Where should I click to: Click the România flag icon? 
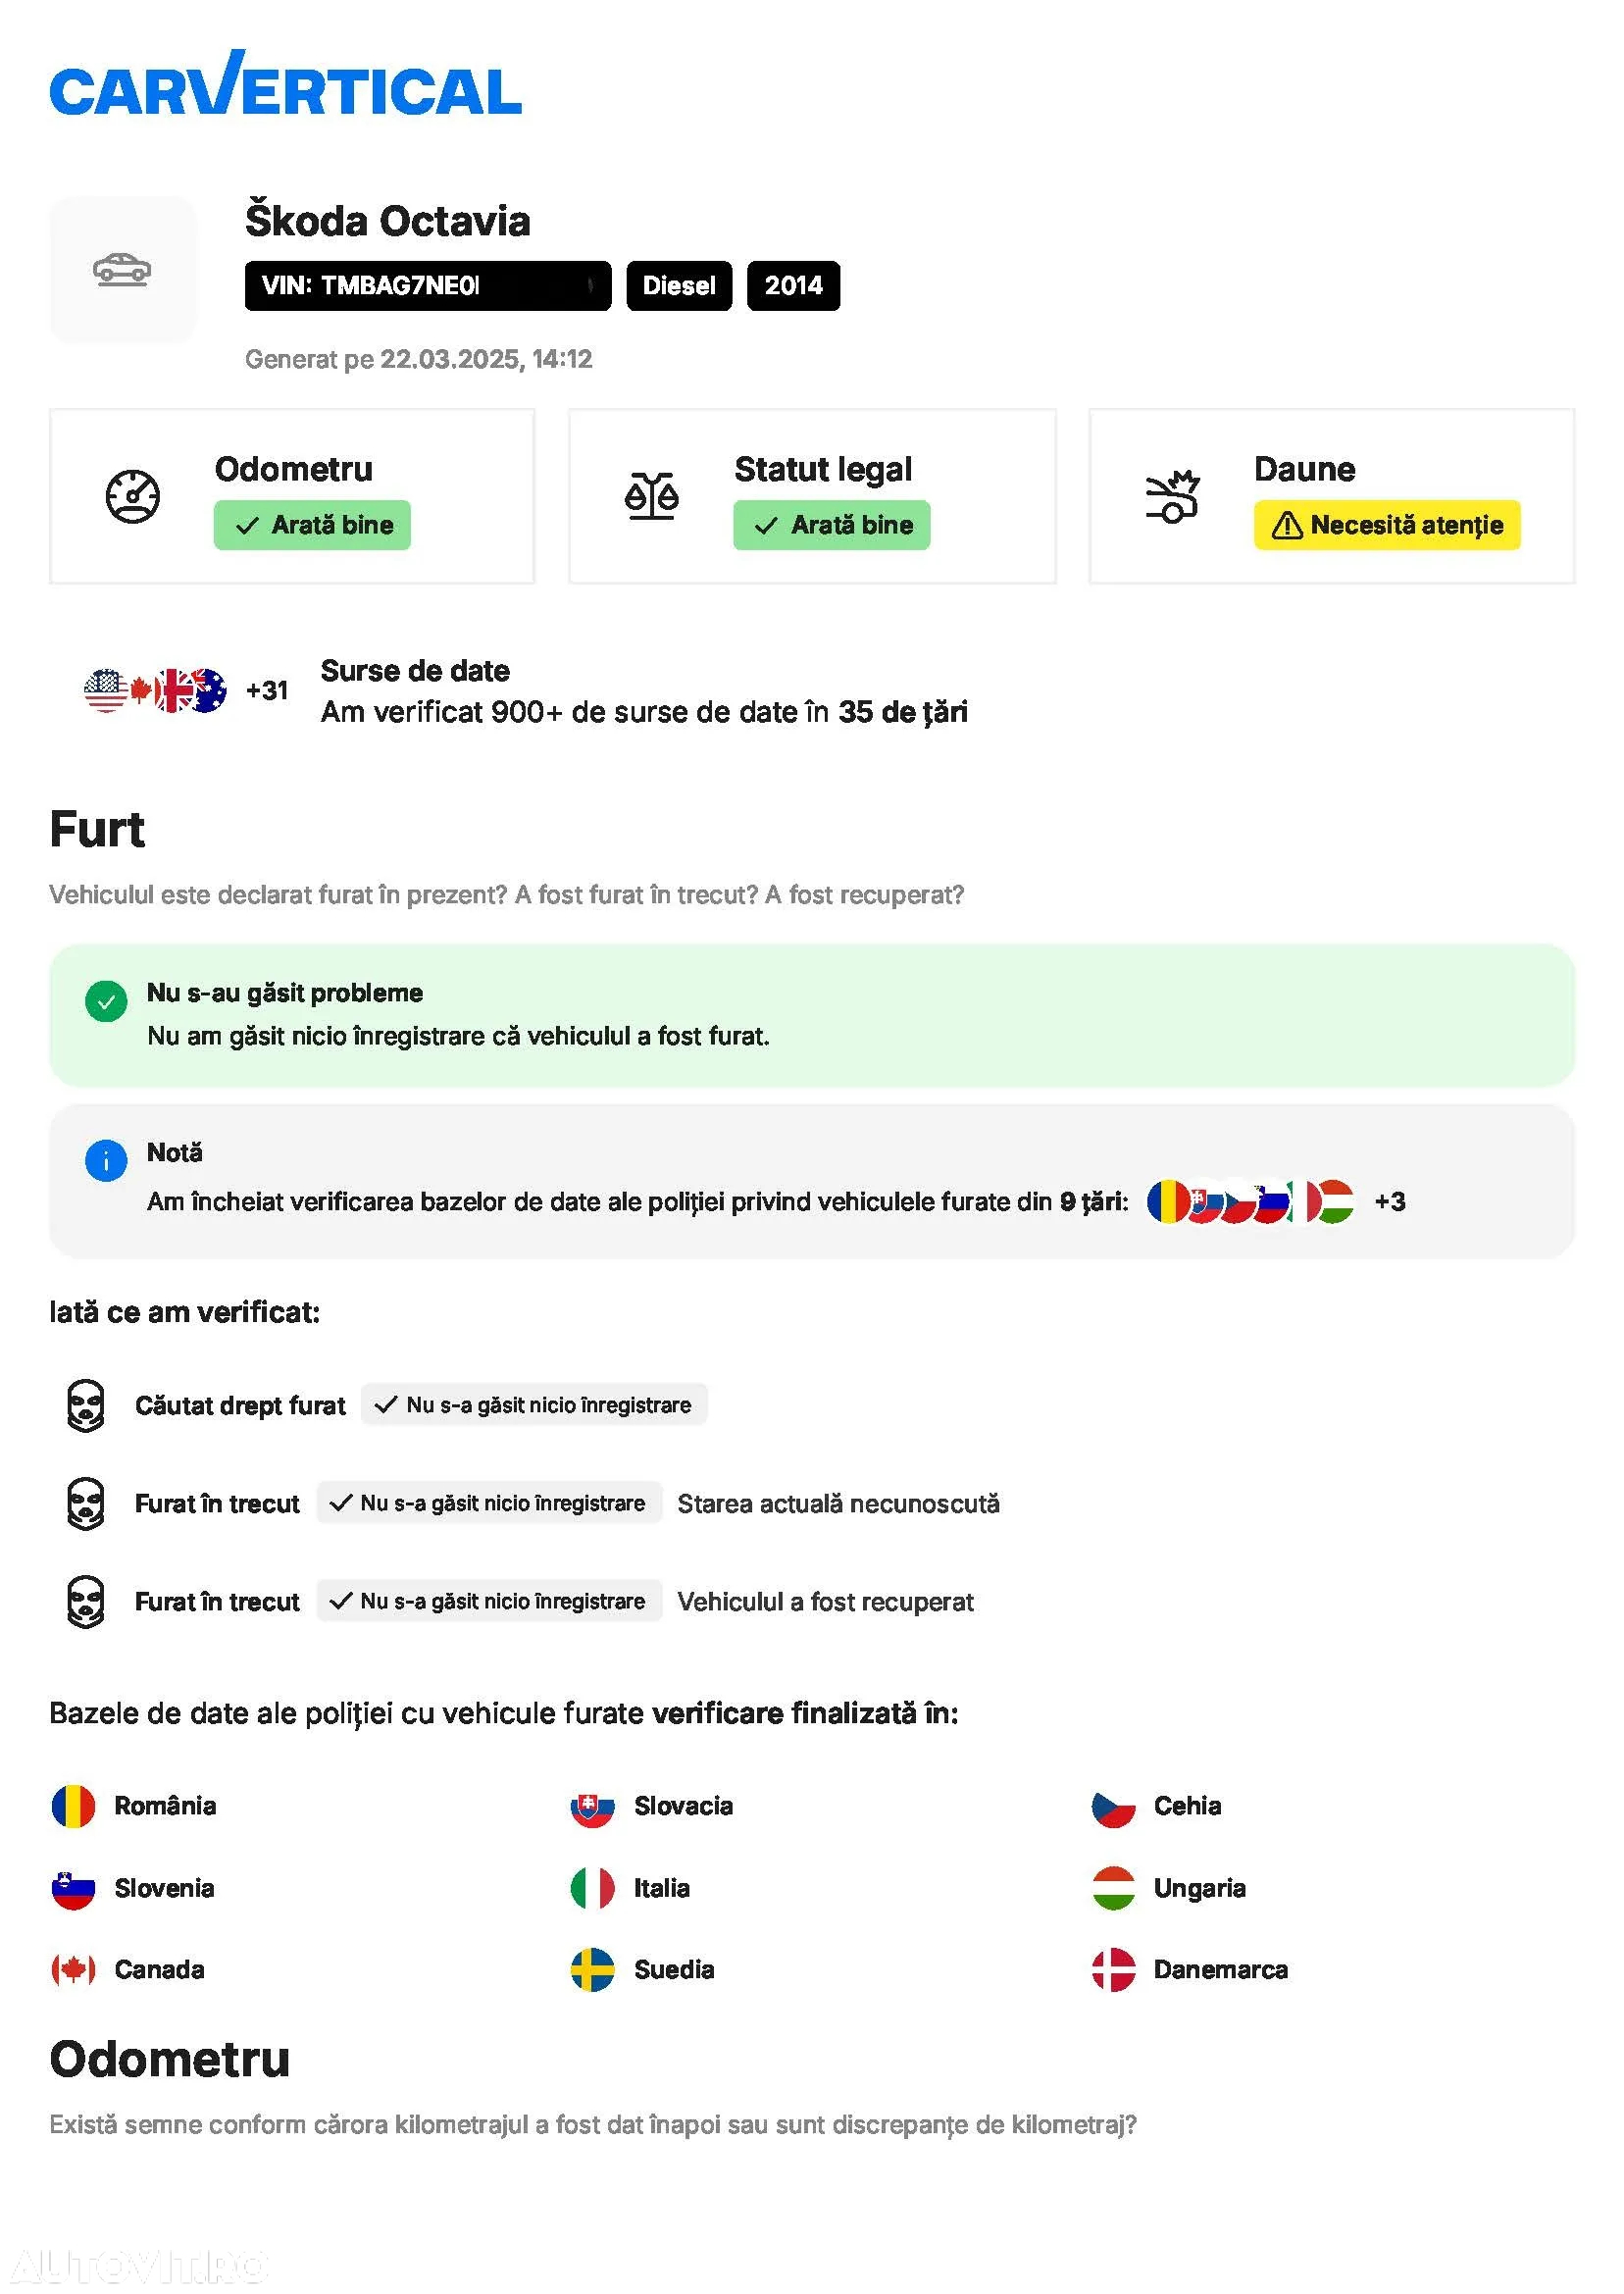[x=73, y=1806]
